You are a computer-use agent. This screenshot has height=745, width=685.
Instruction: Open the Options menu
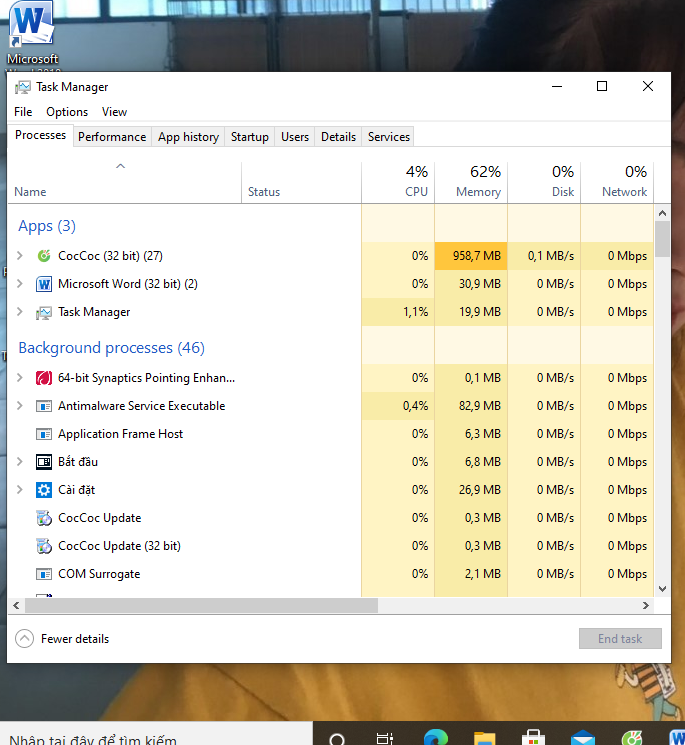[x=67, y=112]
